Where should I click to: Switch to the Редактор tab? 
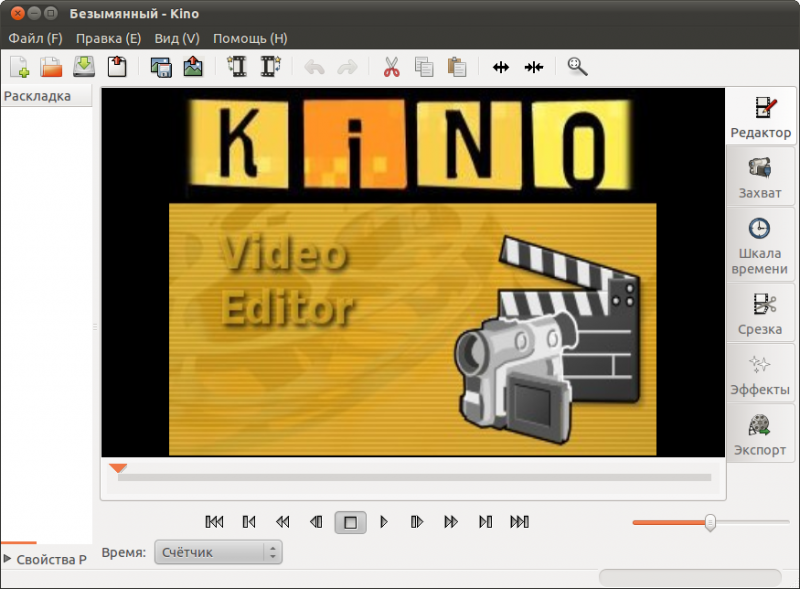click(x=760, y=117)
